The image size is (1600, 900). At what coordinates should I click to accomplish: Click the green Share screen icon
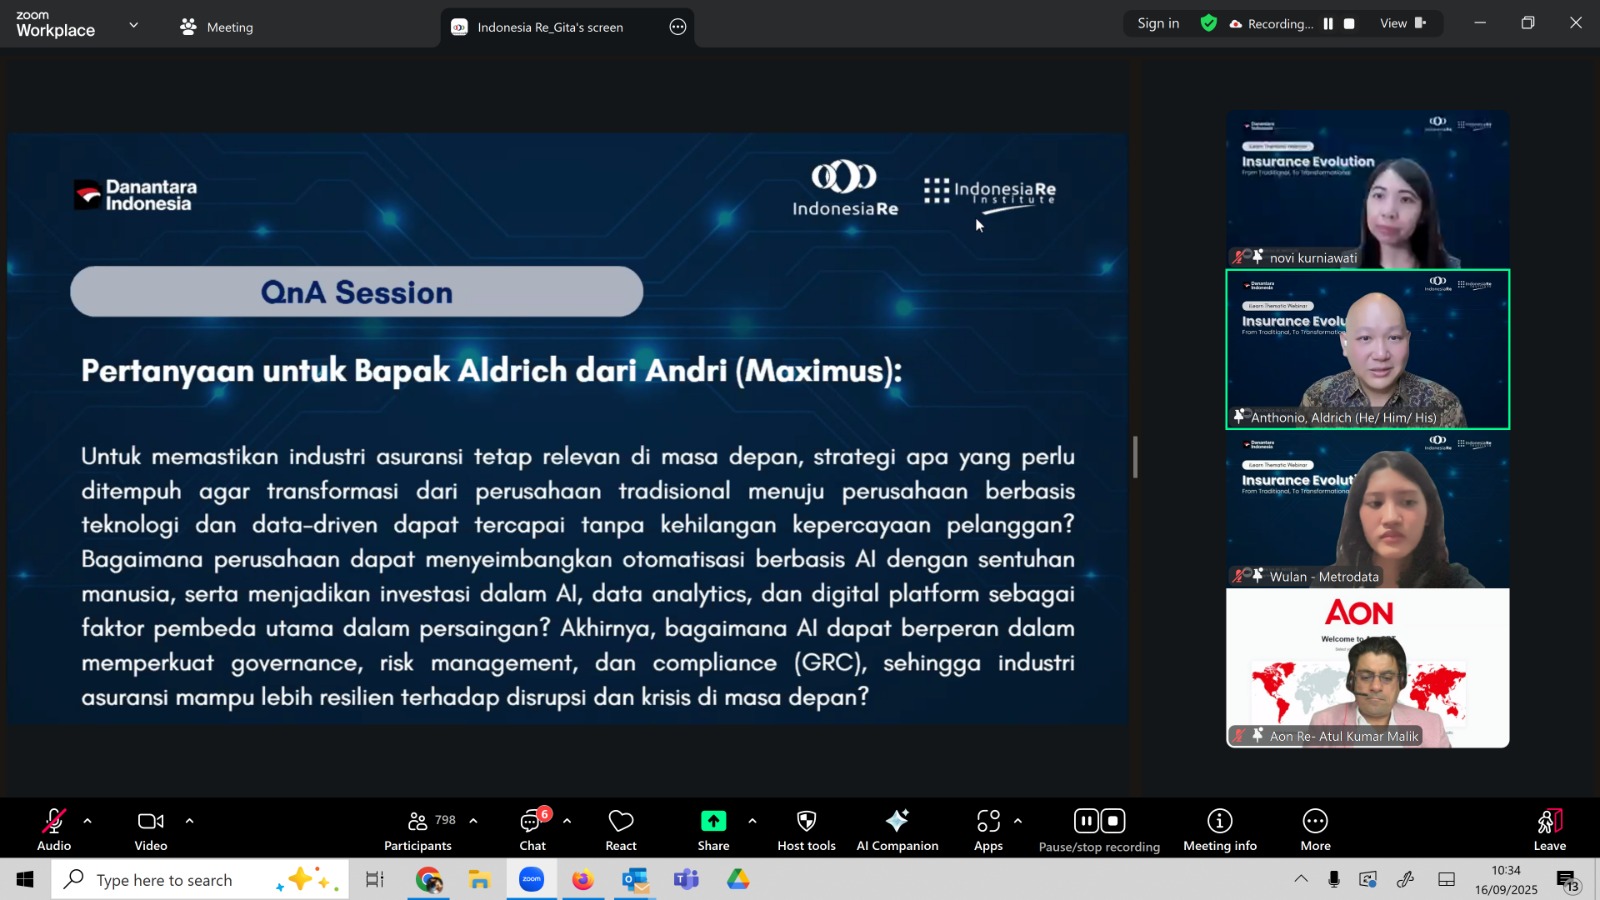pos(713,821)
